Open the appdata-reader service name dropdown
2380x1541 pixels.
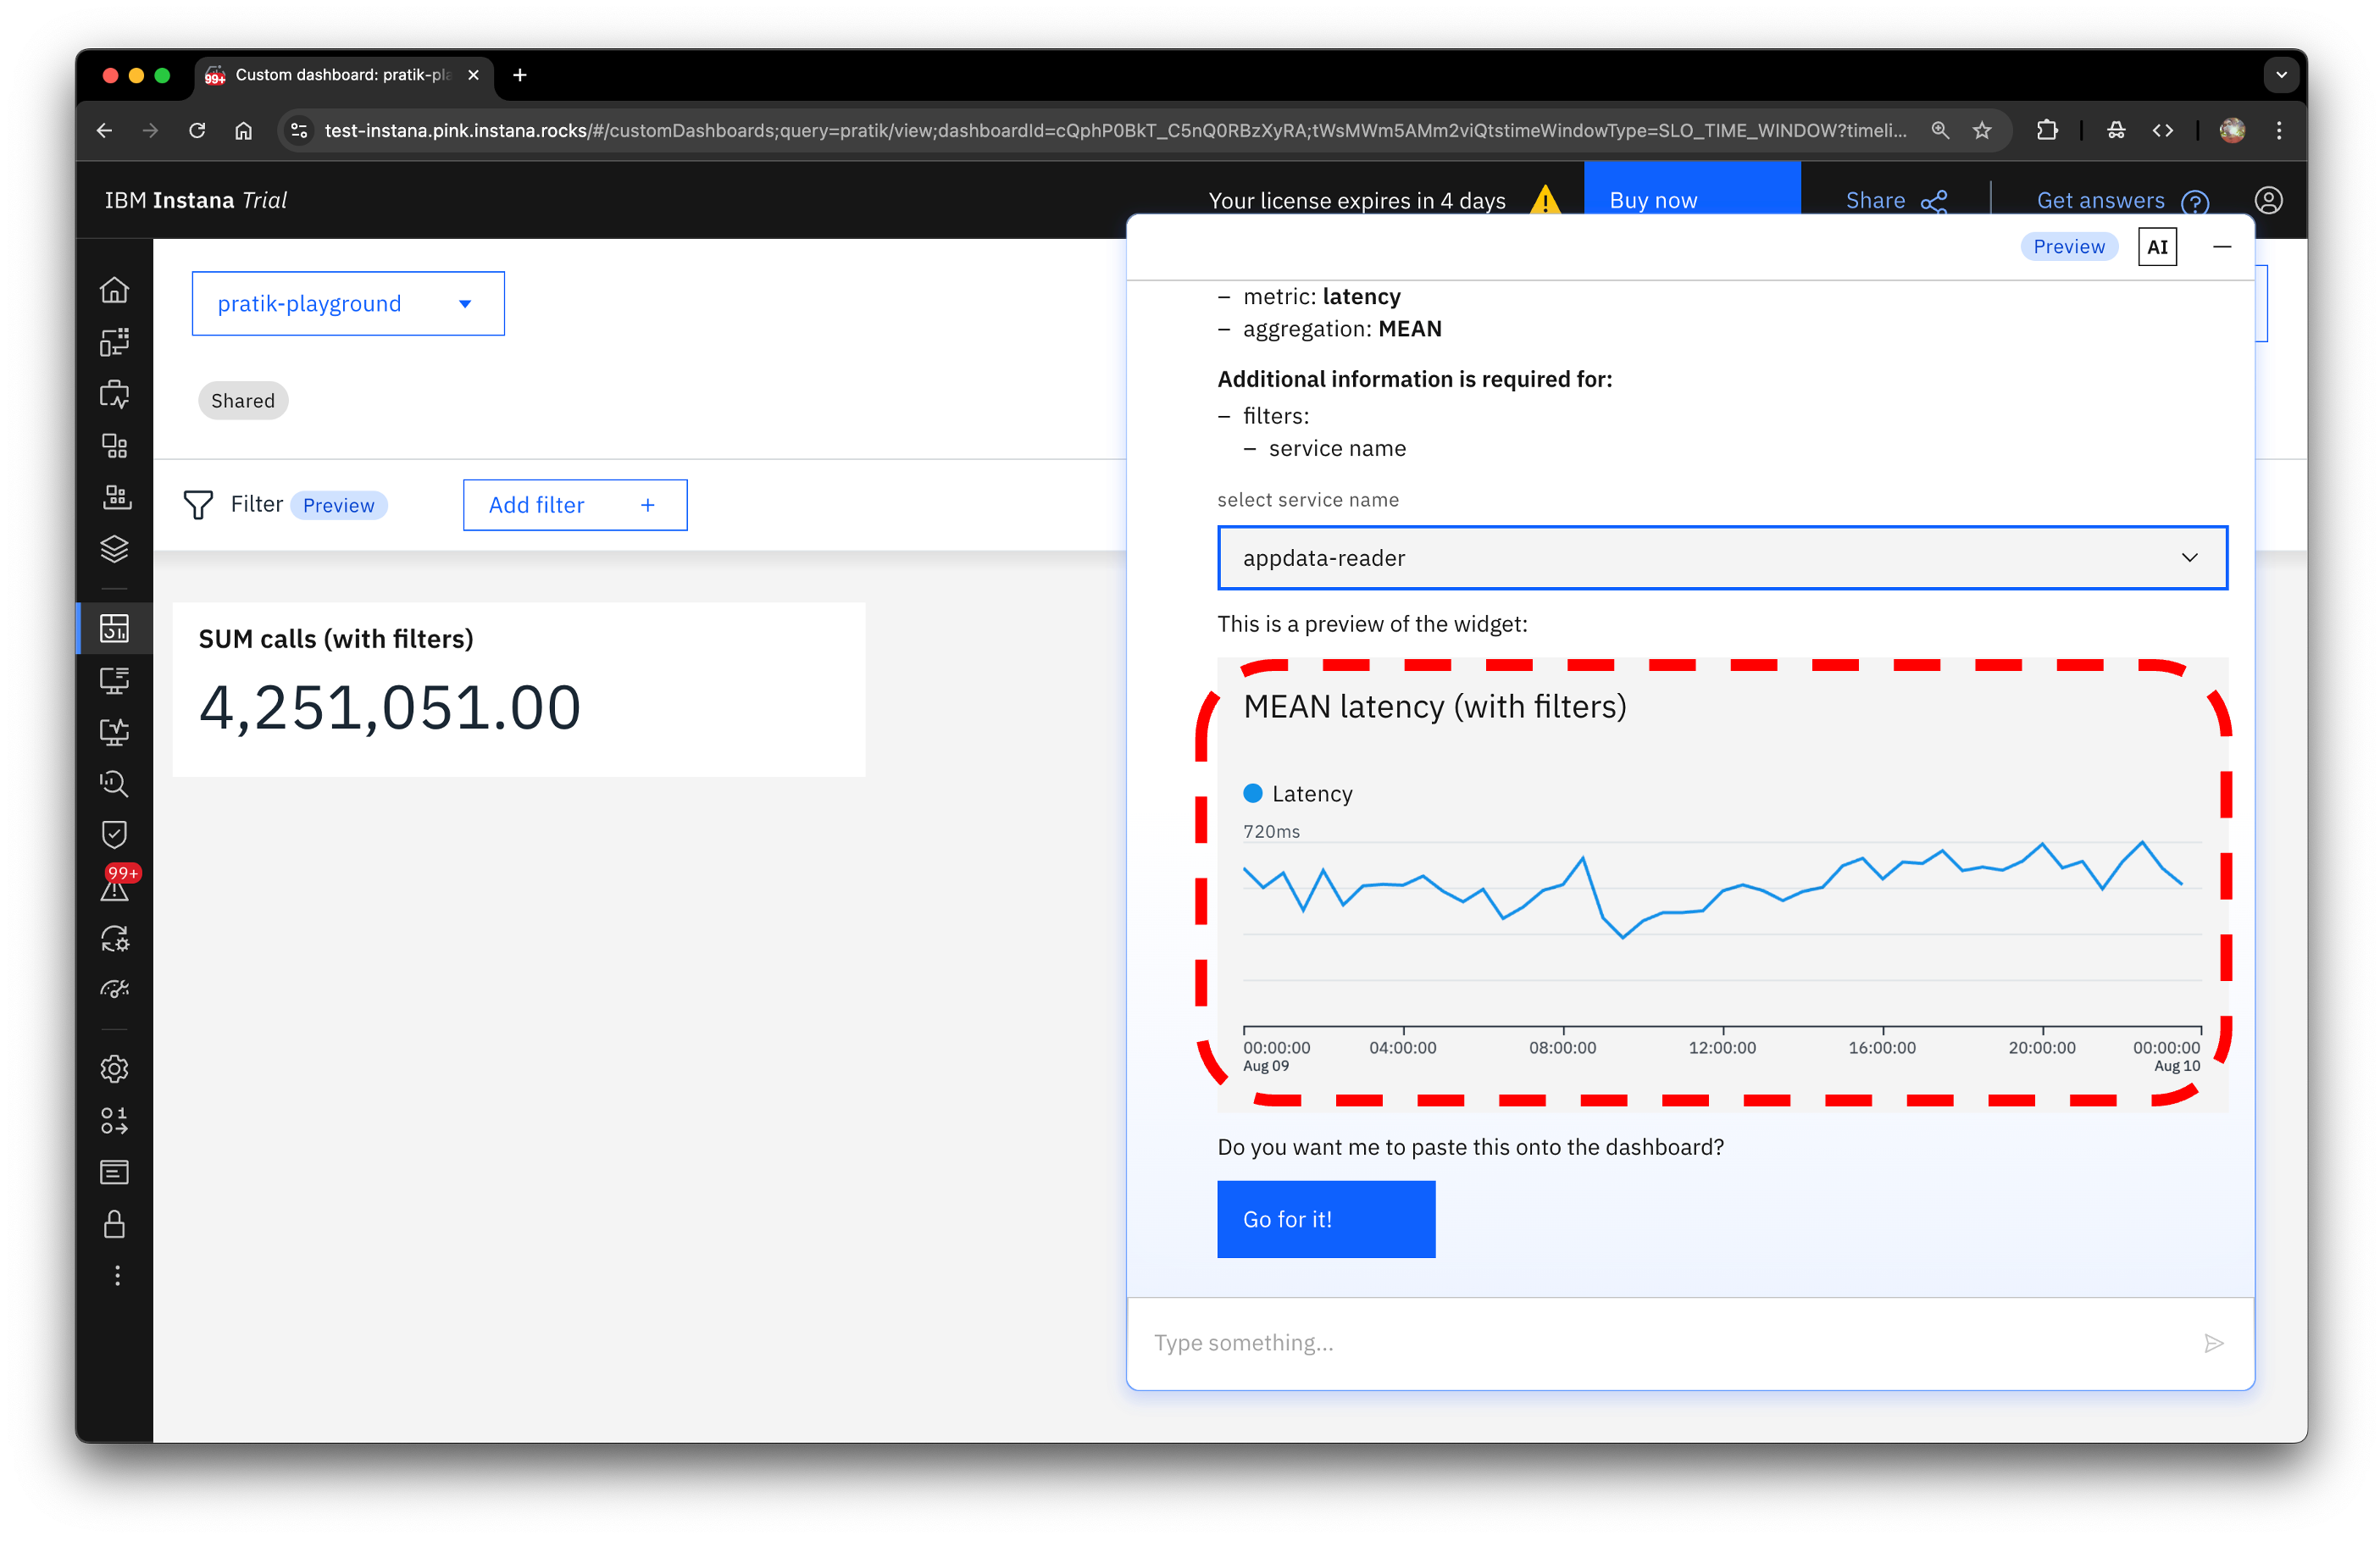coord(1721,558)
